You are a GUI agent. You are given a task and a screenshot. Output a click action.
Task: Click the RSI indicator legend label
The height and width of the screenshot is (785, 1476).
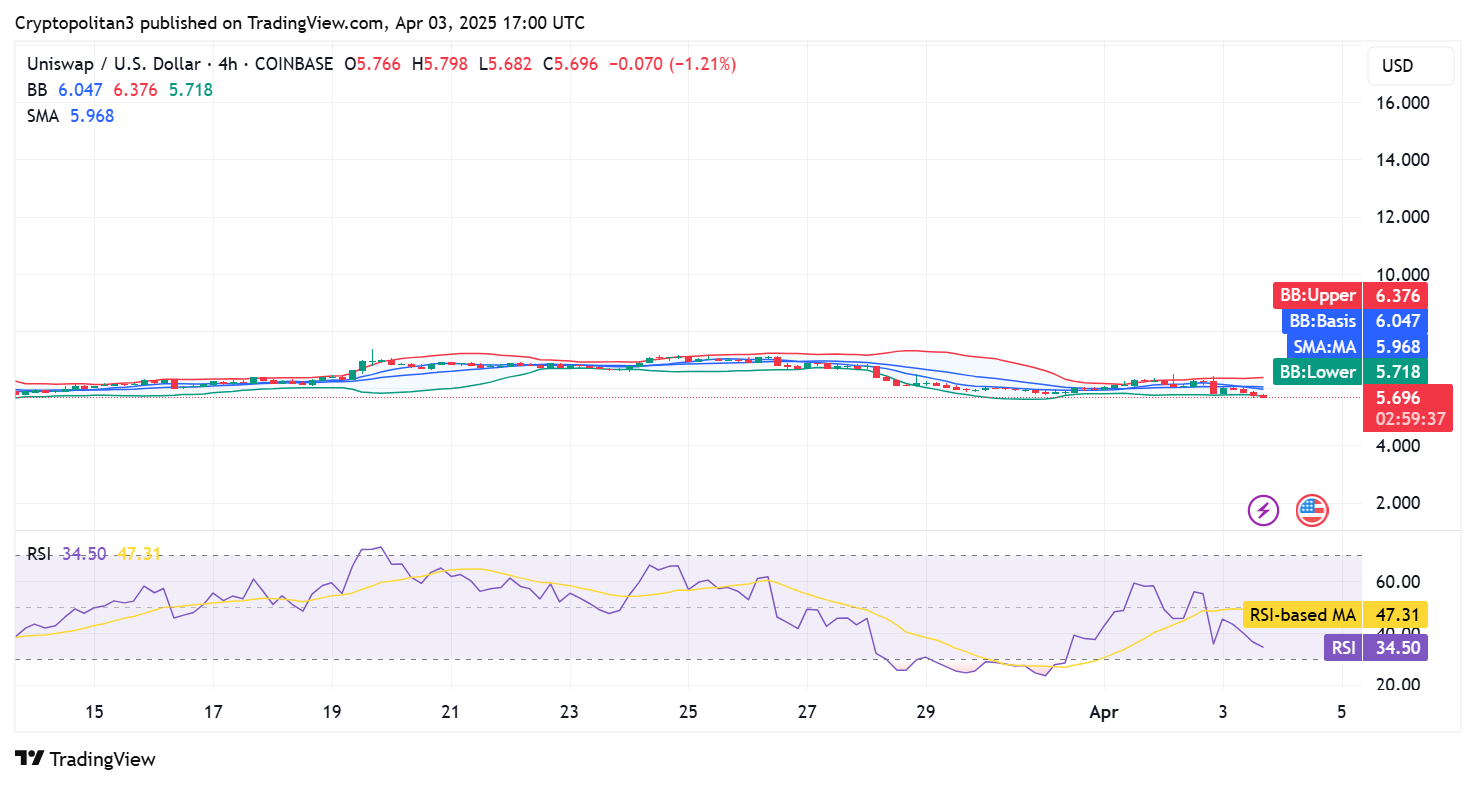click(x=39, y=554)
